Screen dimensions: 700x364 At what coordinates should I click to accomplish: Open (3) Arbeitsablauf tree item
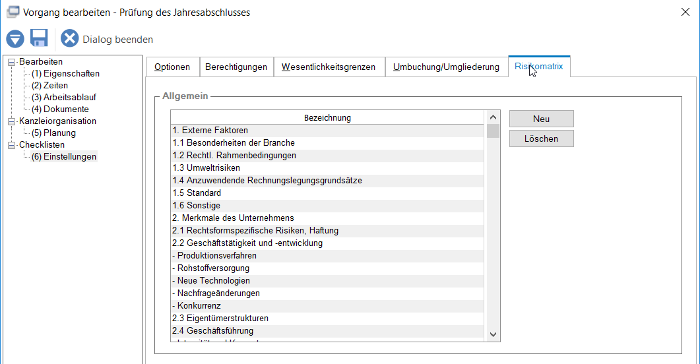(x=63, y=97)
